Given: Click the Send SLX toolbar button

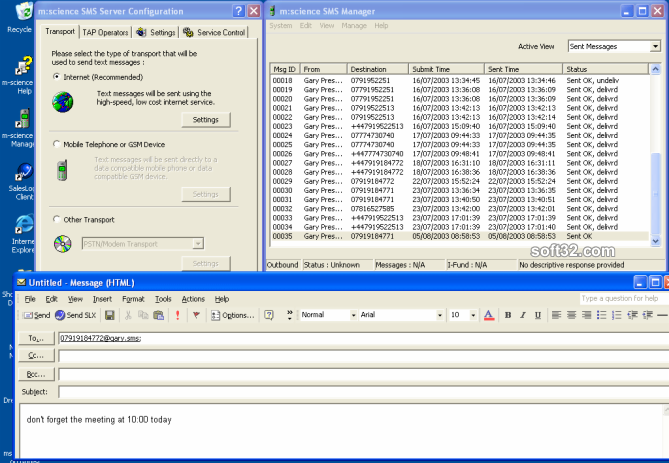Looking at the screenshot, I should point(76,315).
